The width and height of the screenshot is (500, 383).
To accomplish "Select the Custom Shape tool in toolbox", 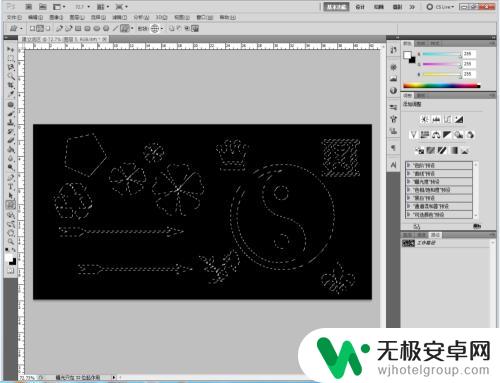I will click(11, 205).
